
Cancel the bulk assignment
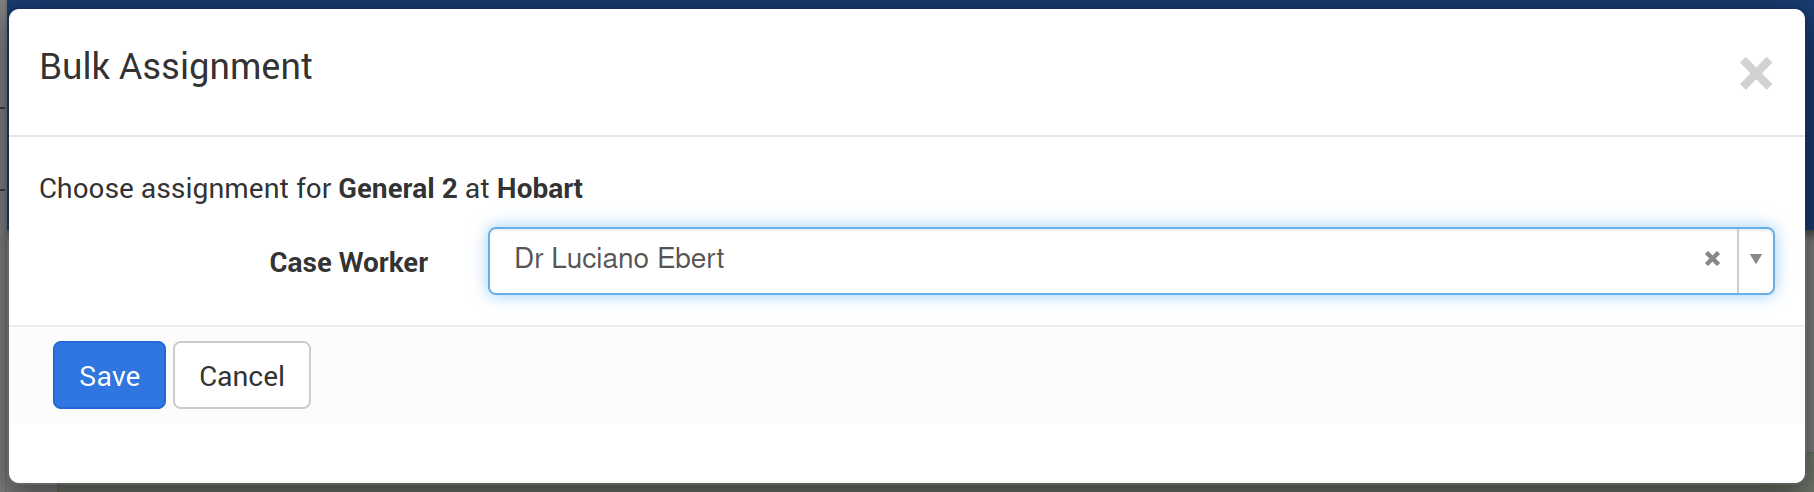coord(241,375)
